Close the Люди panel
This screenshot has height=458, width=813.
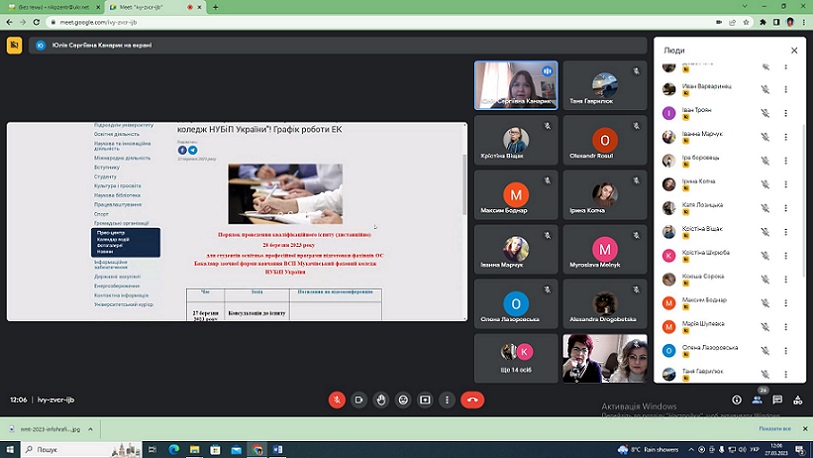tap(794, 50)
